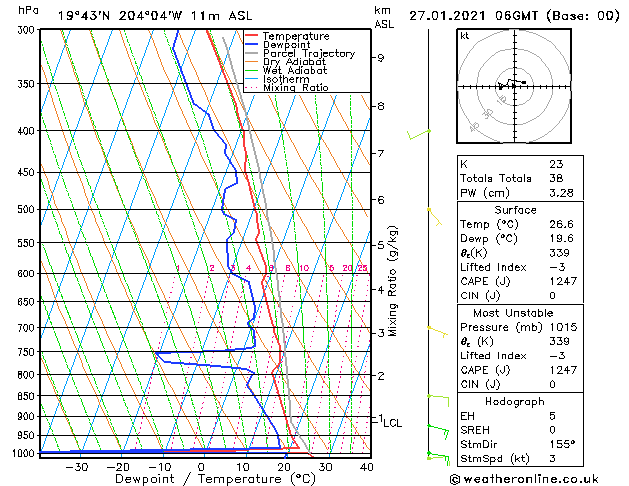The width and height of the screenshot is (629, 486).
Task: Click the wind barb at 400 hPa
Action: pos(419,135)
